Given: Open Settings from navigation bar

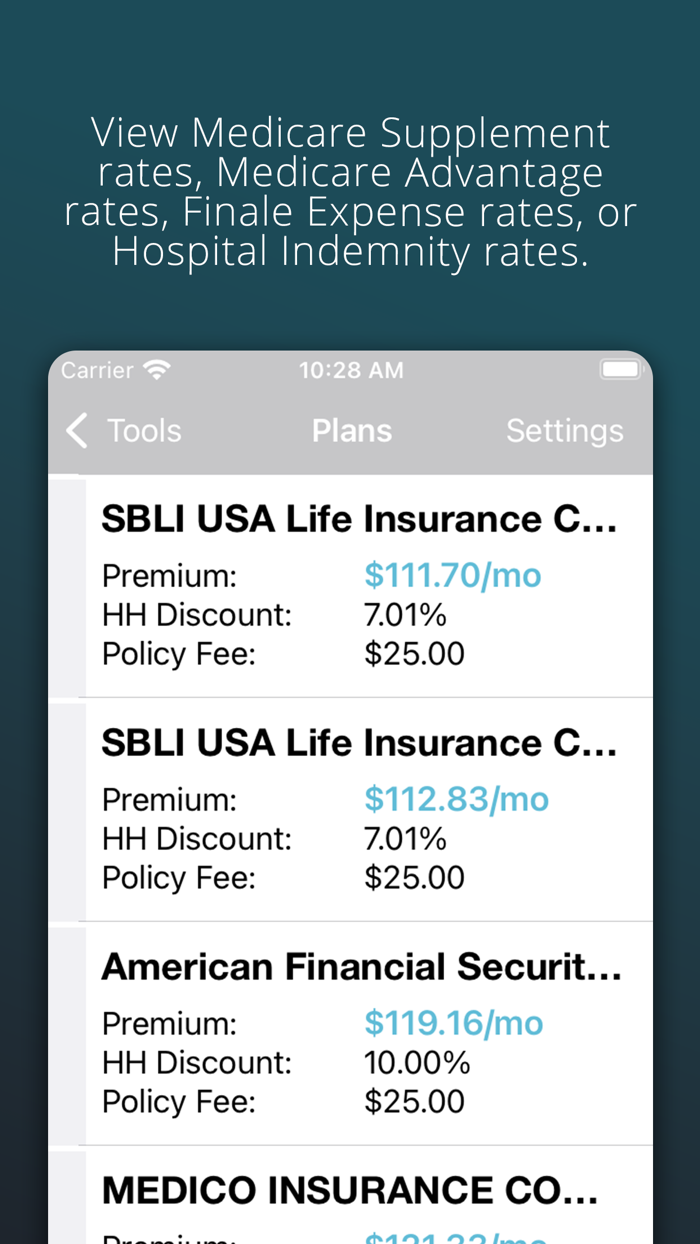Looking at the screenshot, I should point(564,431).
